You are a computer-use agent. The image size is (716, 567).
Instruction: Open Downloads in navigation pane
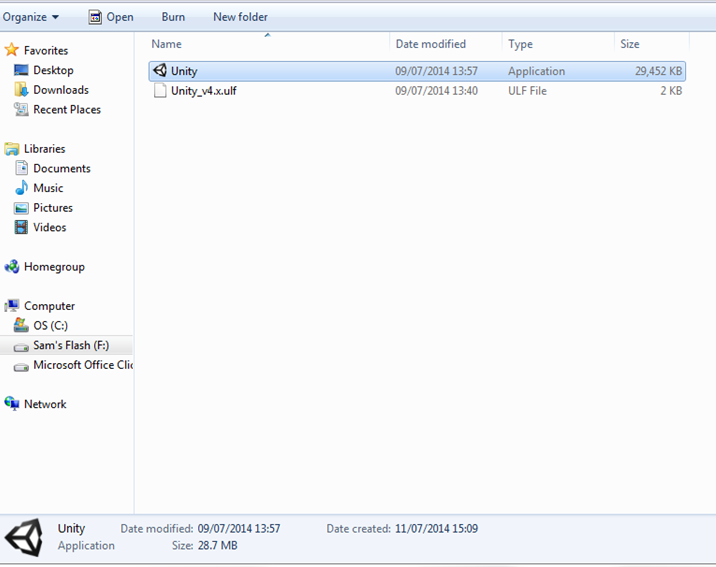point(61,90)
